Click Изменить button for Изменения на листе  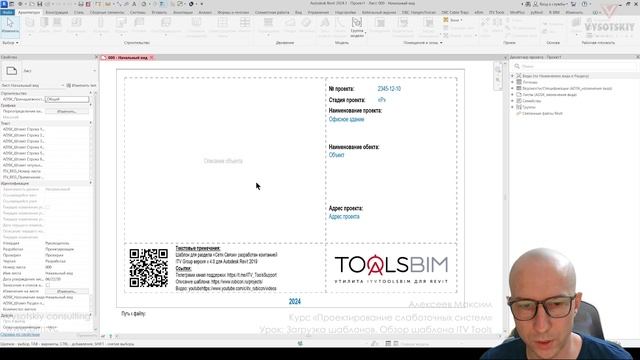(67, 291)
